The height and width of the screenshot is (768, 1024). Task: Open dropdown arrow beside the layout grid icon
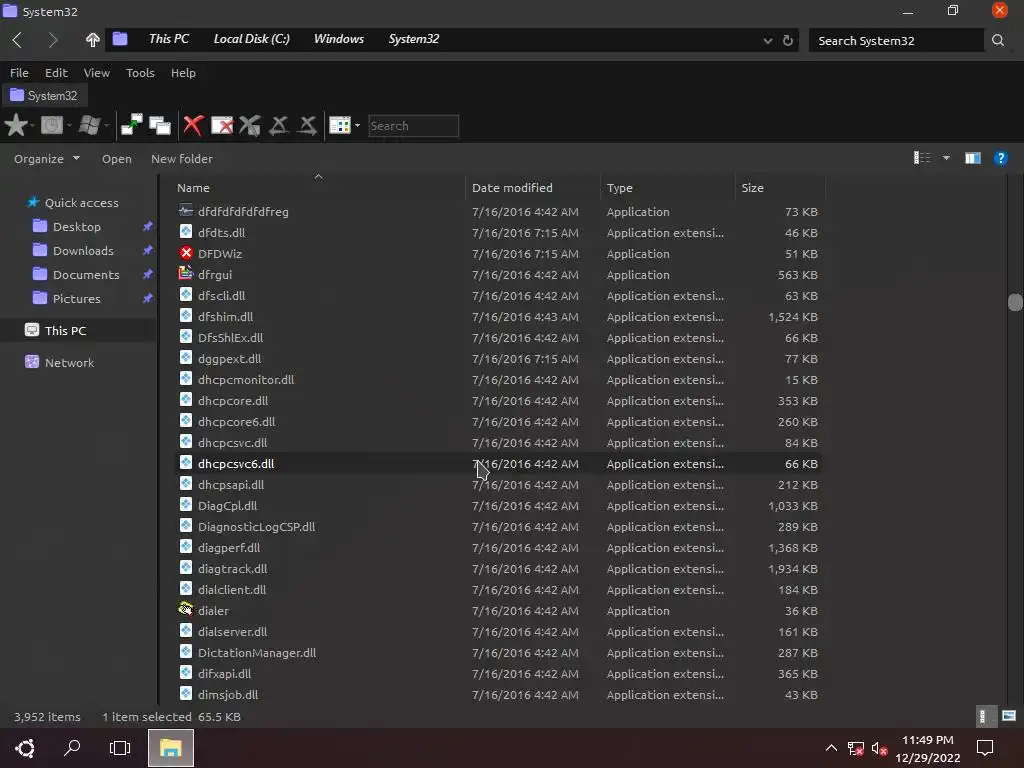[357, 125]
